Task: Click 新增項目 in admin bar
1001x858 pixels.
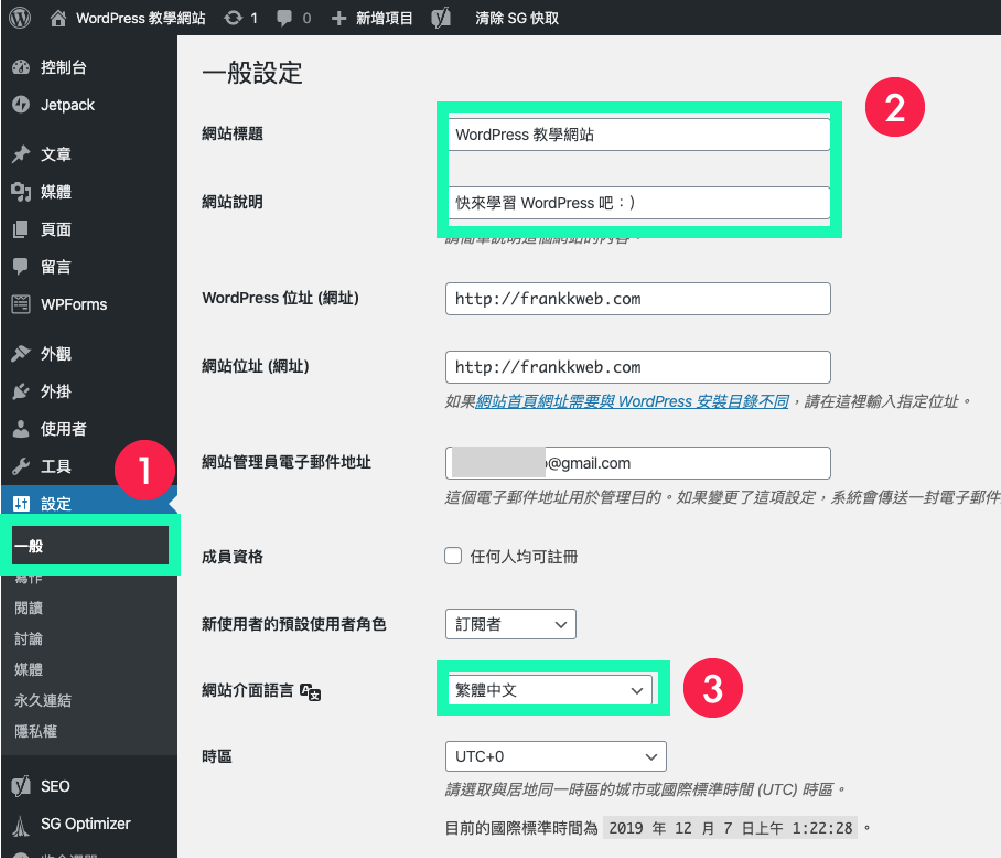Action: point(384,18)
